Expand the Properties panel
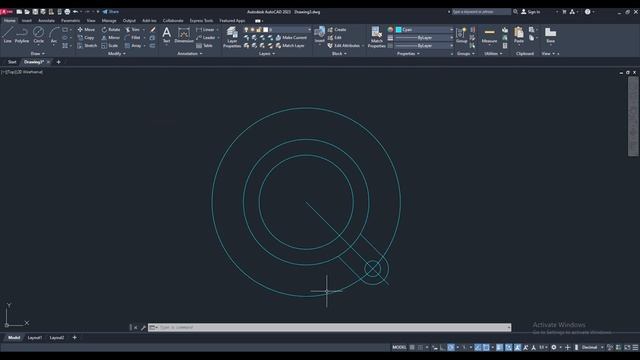 point(408,53)
